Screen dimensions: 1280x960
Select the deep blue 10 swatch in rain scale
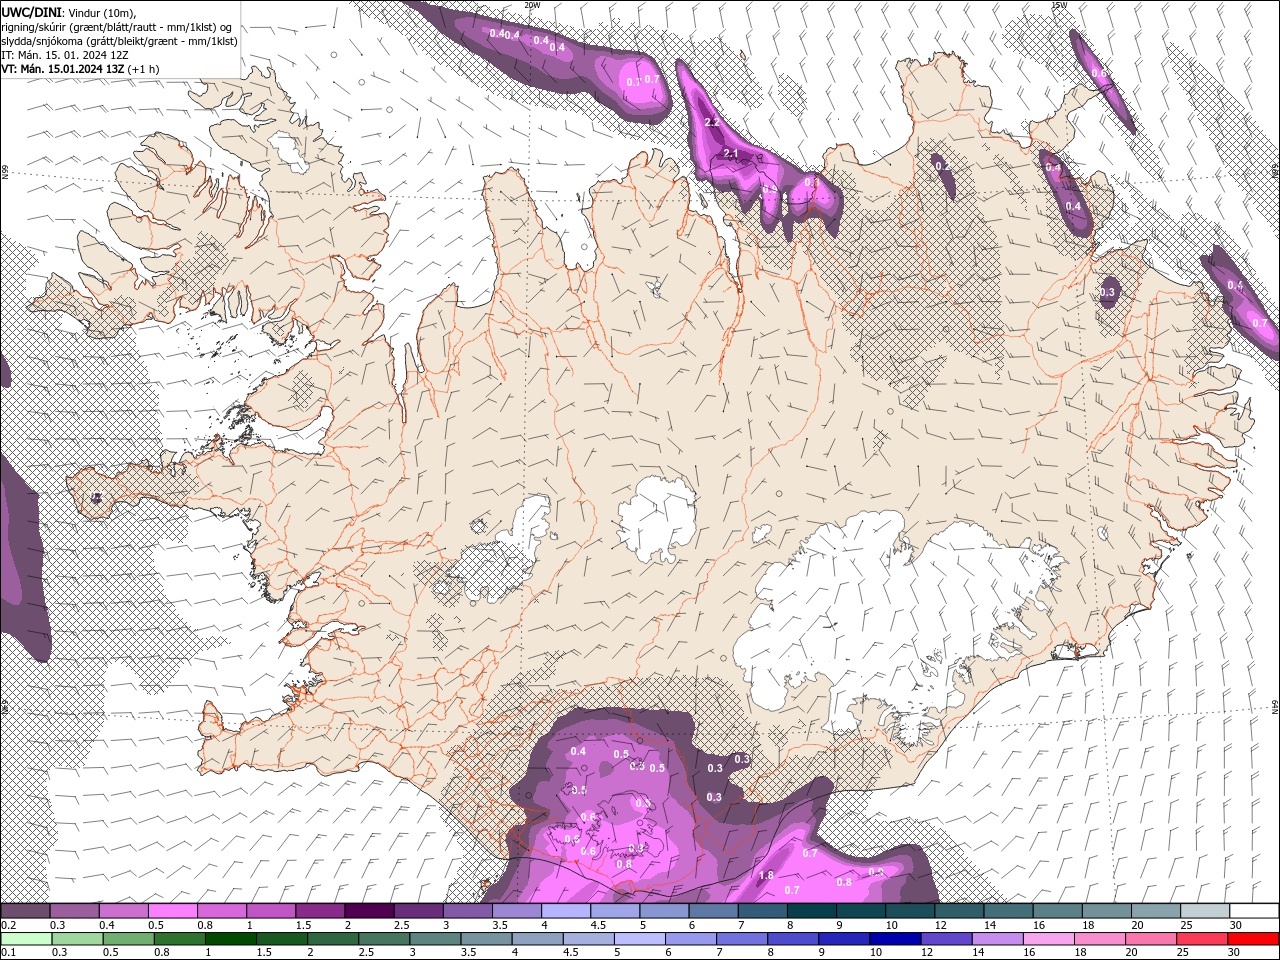pos(893,939)
